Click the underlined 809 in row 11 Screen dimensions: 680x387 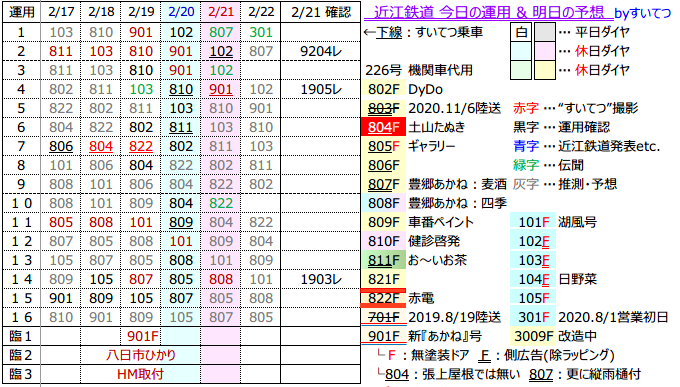pyautogui.click(x=181, y=222)
